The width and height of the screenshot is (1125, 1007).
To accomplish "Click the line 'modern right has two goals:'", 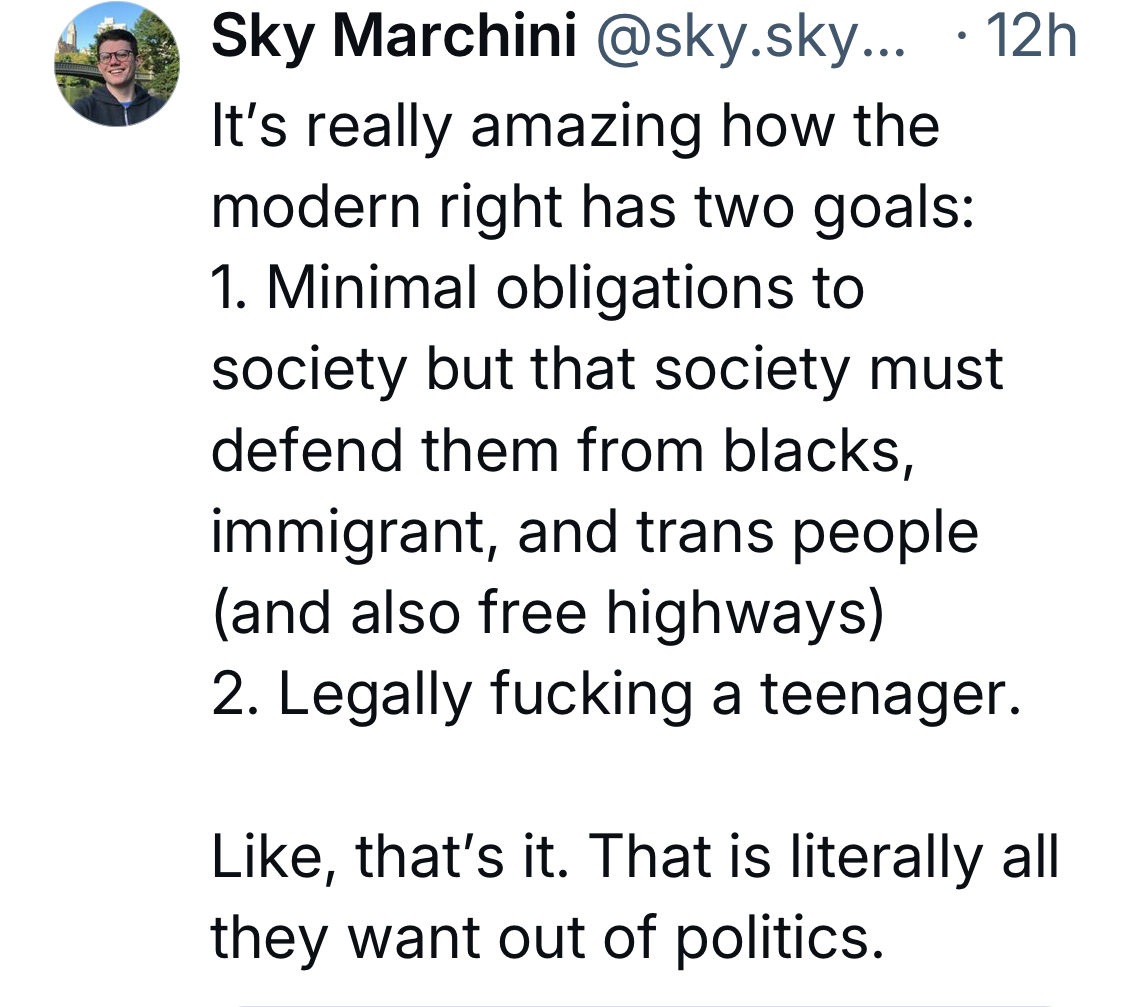I will [593, 209].
